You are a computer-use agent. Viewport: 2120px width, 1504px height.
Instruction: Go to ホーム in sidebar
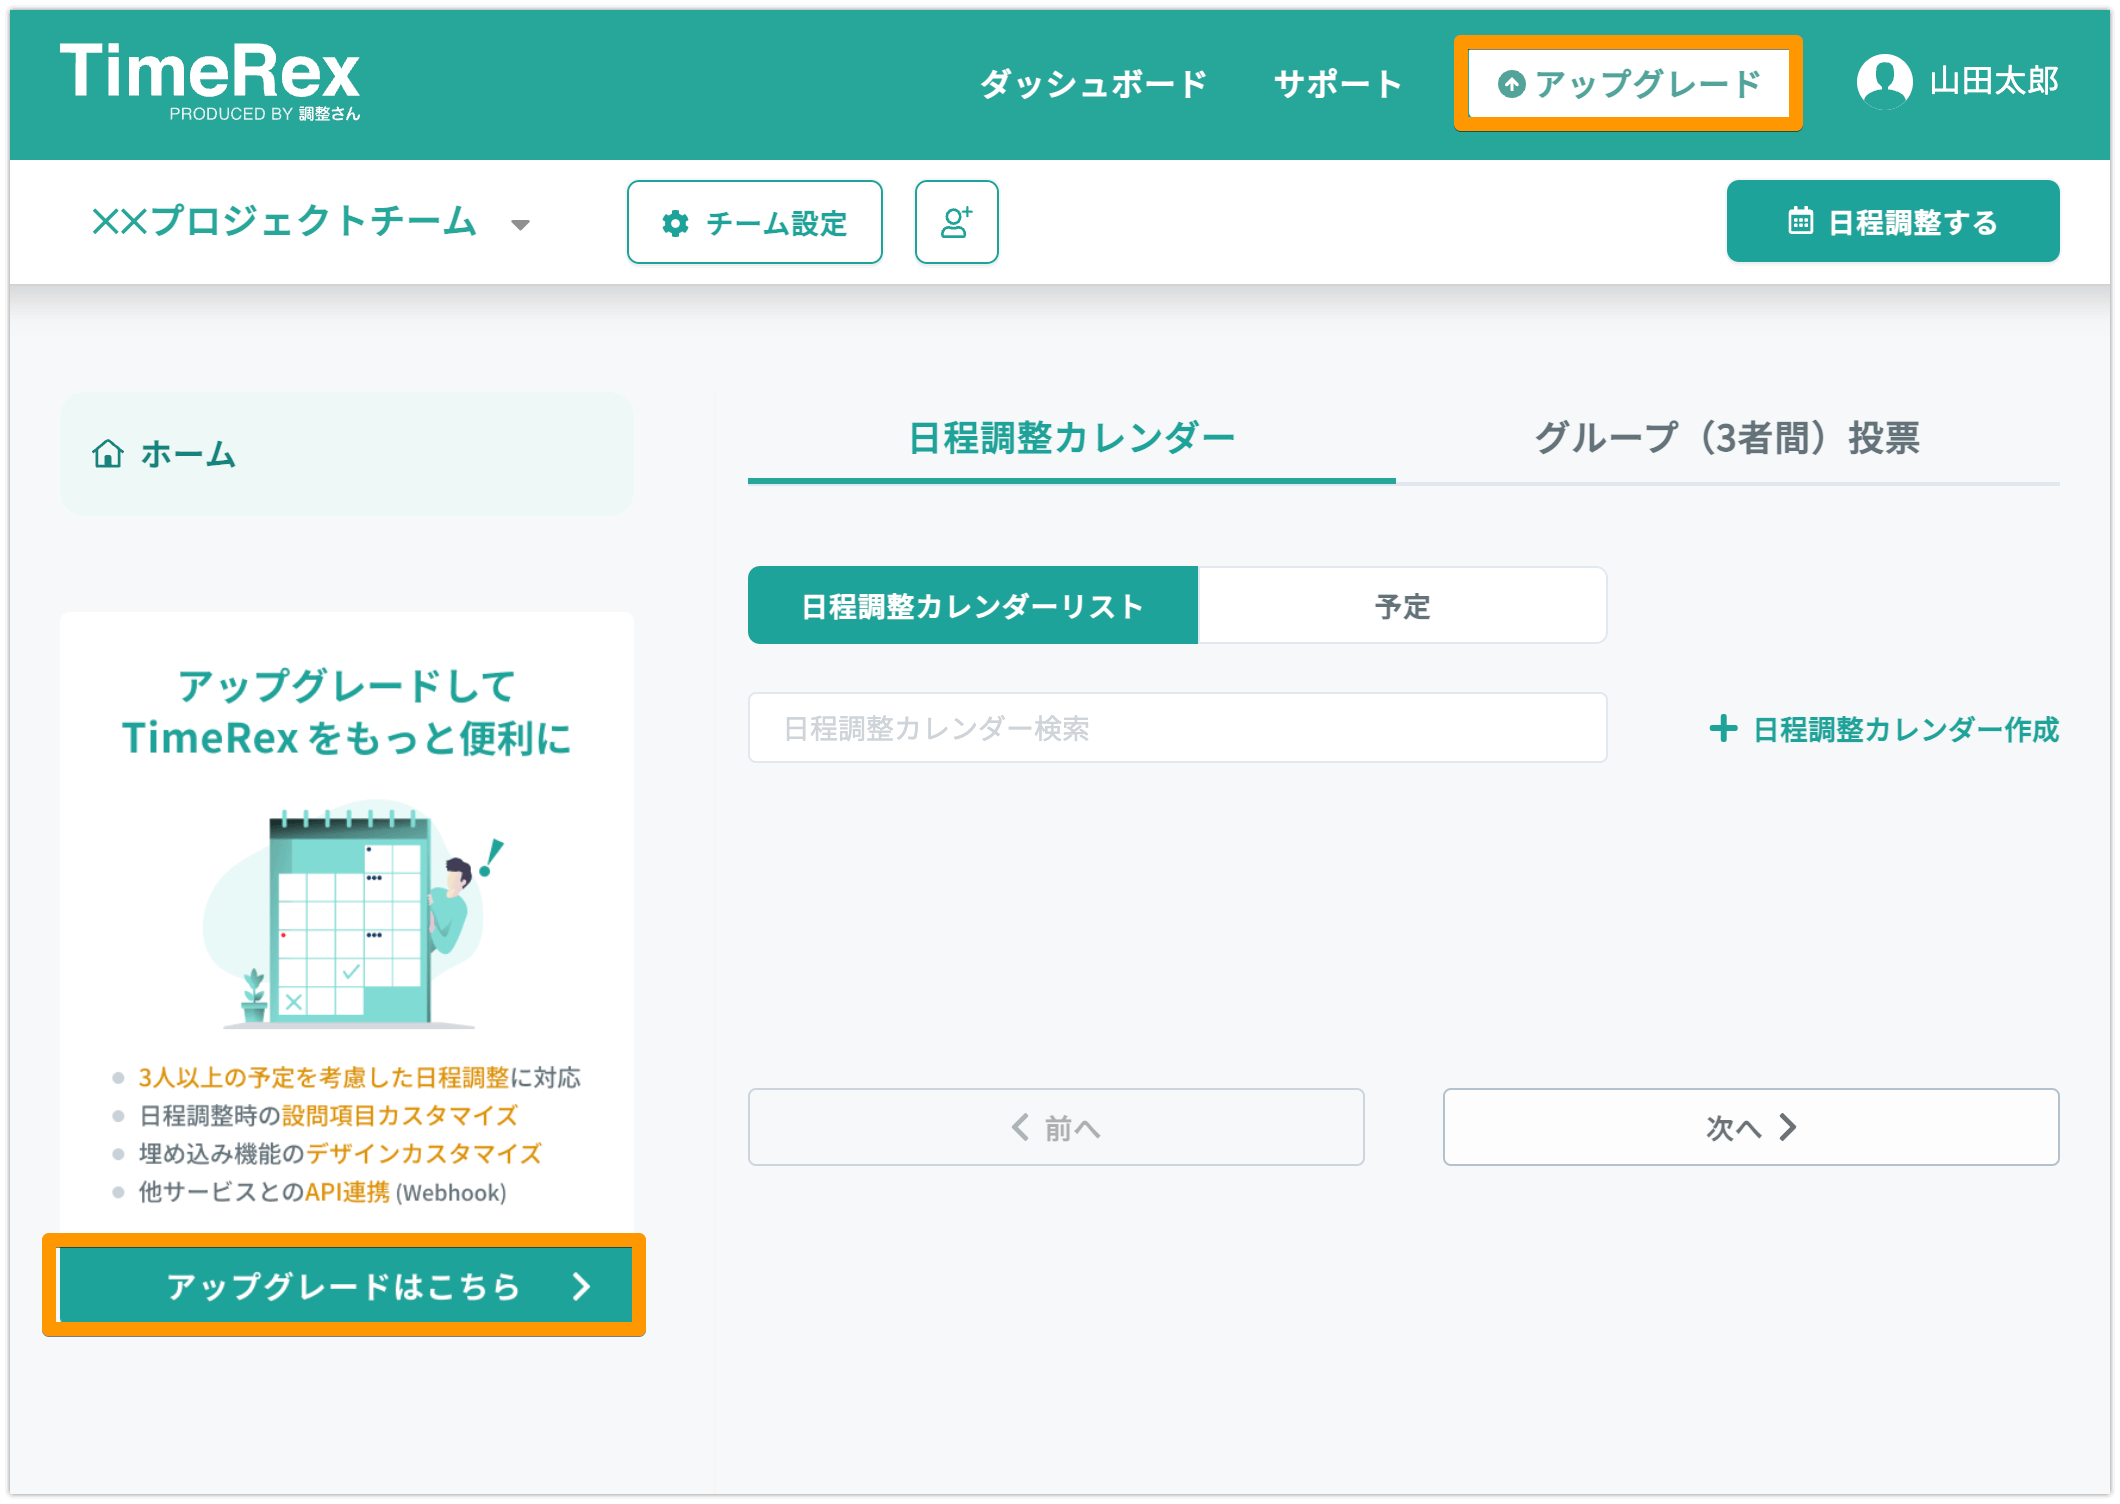[346, 454]
